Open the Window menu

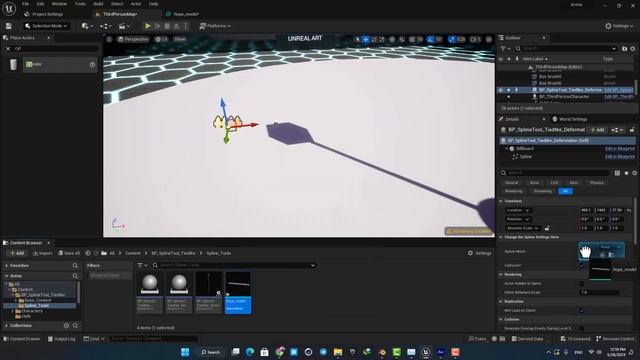click(59, 4)
